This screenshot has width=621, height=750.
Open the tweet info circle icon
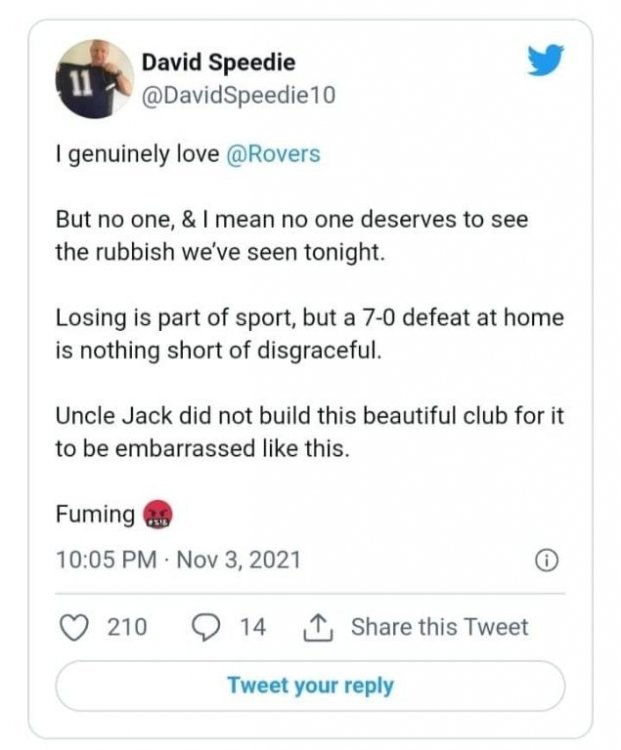[x=546, y=562]
